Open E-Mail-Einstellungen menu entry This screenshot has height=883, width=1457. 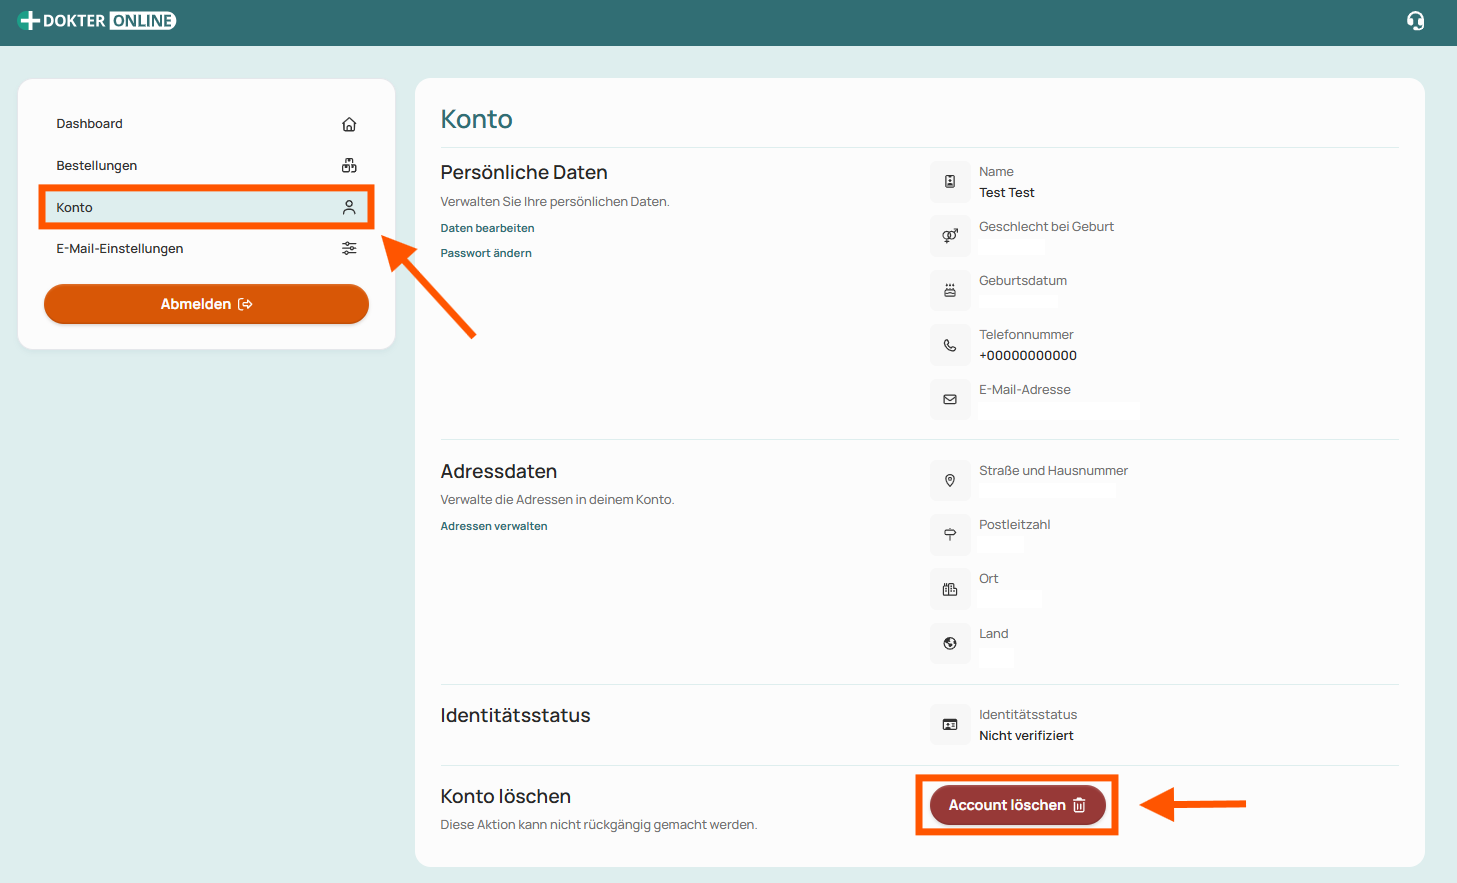206,248
